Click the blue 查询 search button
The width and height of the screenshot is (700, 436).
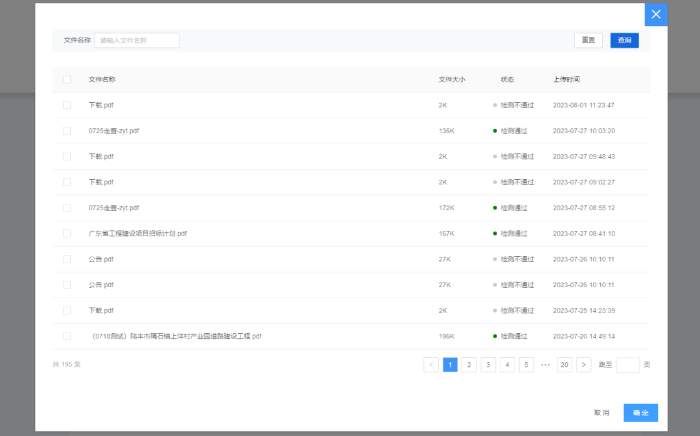(624, 40)
